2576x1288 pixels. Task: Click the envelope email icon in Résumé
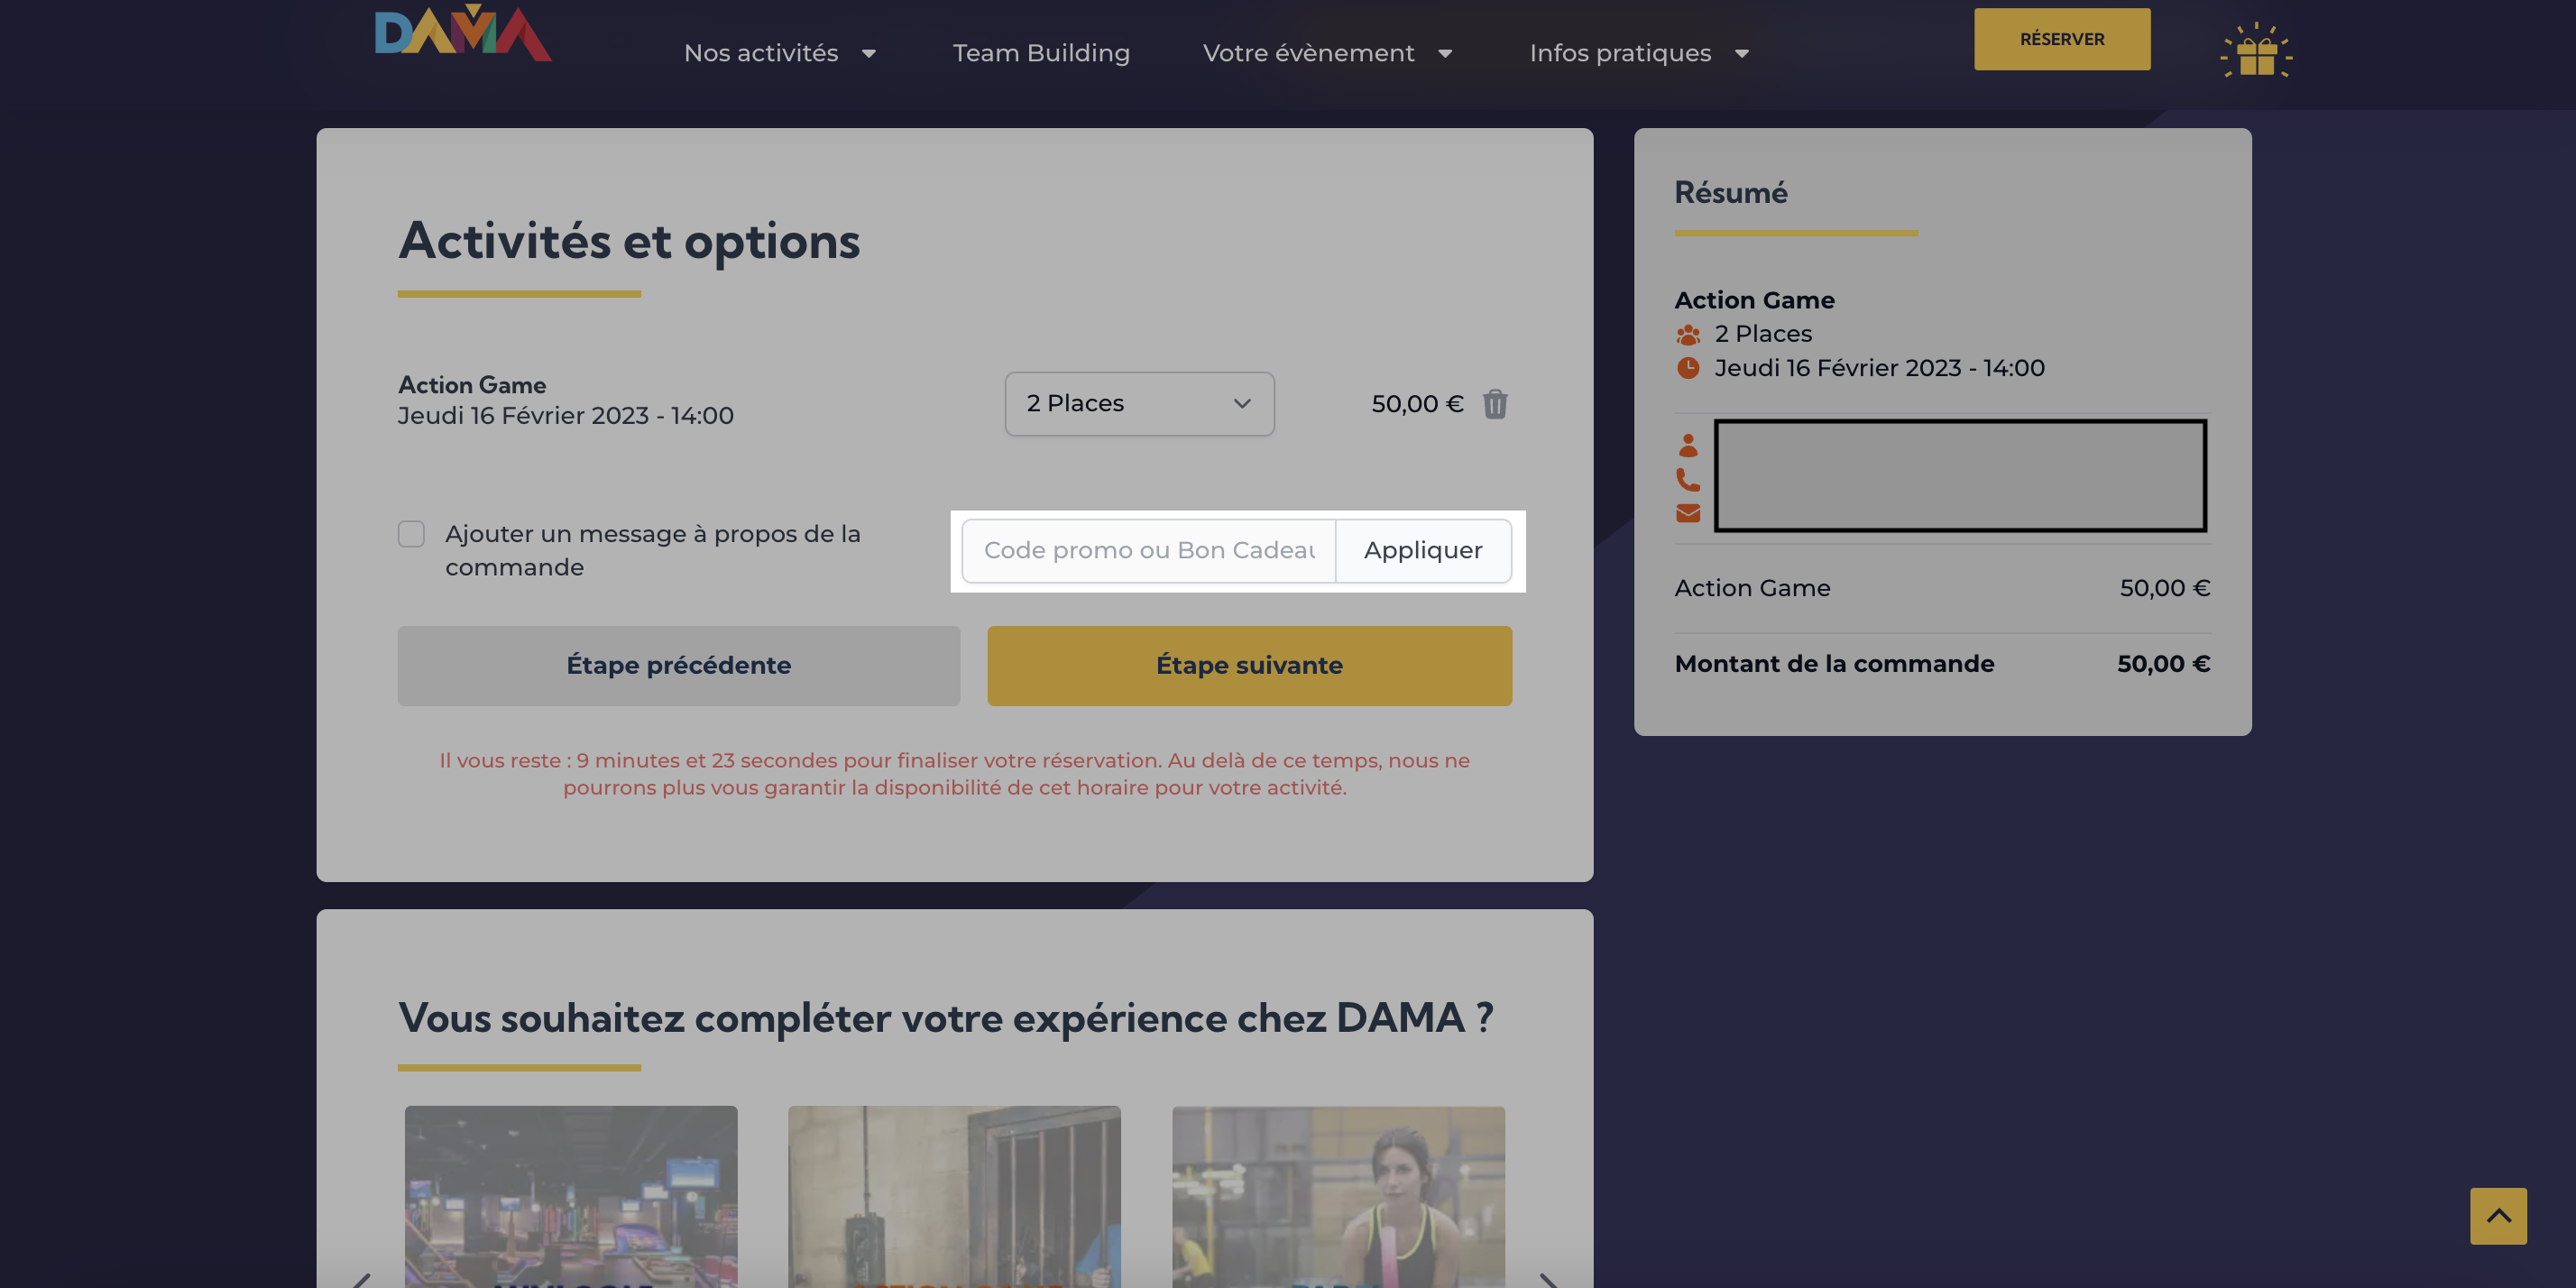point(1688,514)
